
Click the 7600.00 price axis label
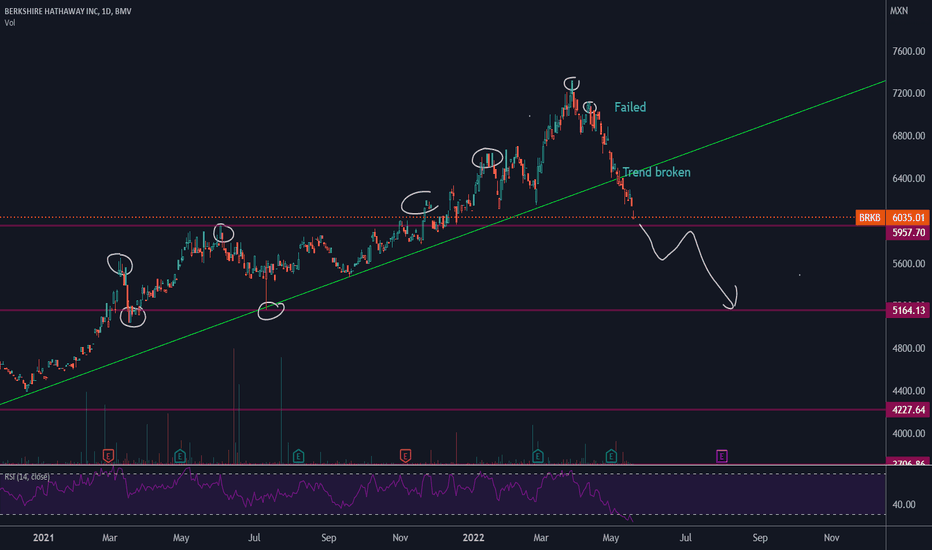point(908,51)
